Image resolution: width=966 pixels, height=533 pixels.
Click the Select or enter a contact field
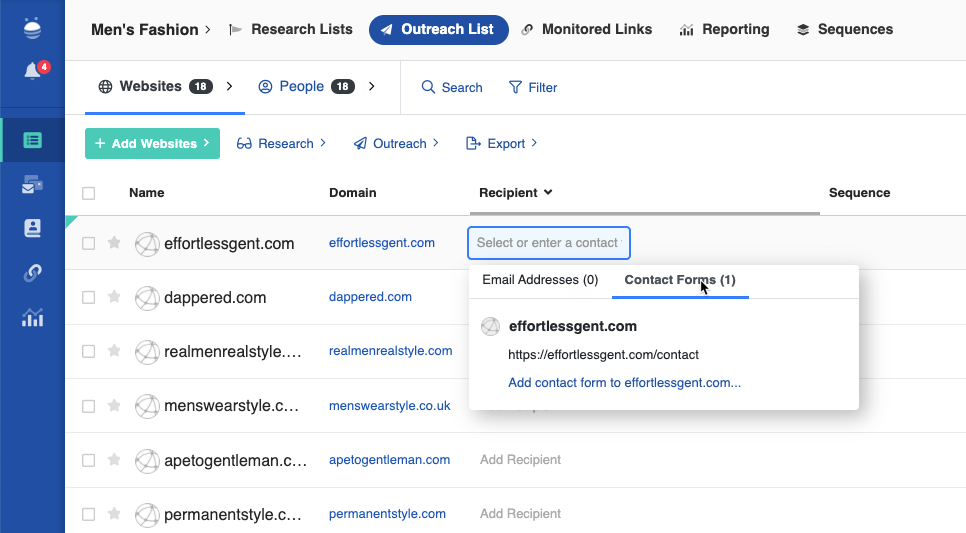[x=548, y=243]
